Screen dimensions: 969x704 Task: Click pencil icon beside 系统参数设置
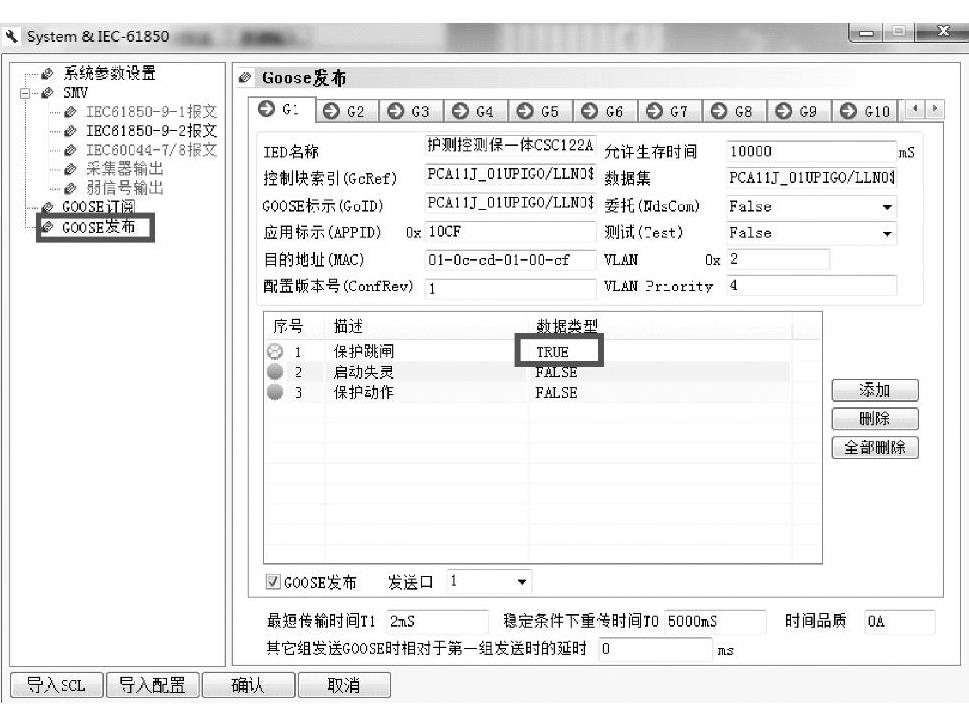tap(47, 74)
